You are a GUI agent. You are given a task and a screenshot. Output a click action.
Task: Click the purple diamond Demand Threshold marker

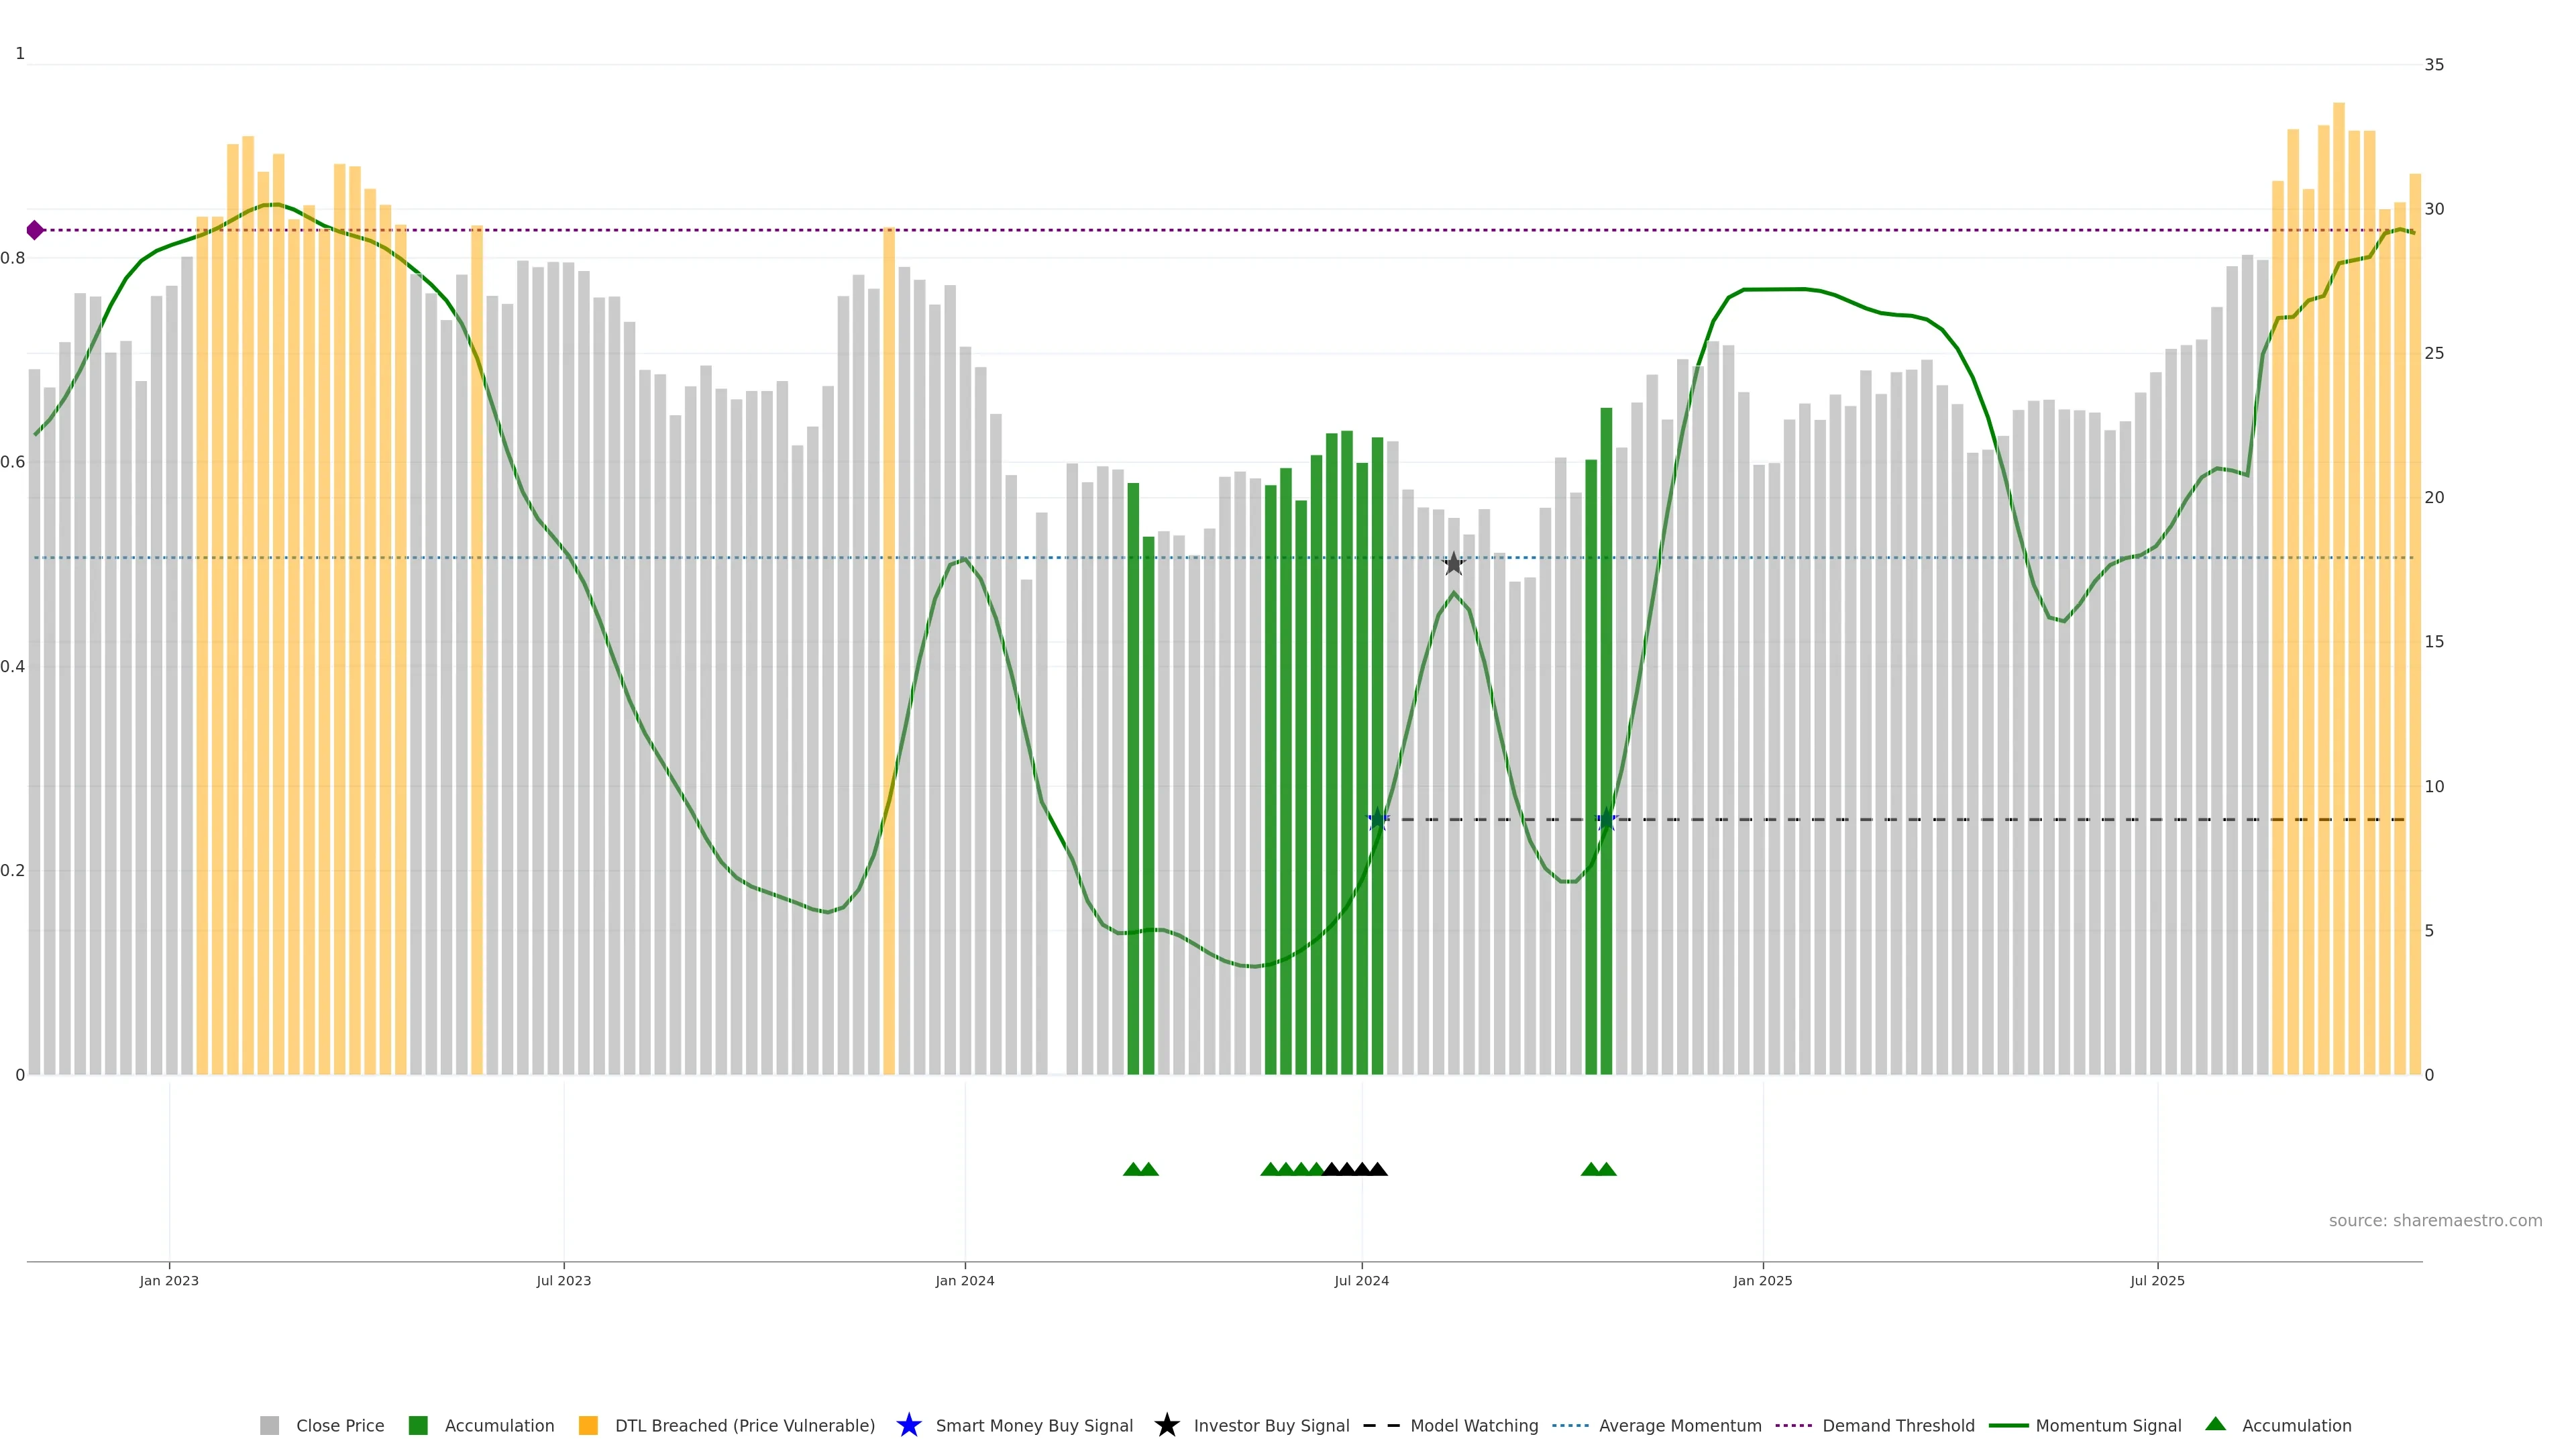[x=35, y=230]
